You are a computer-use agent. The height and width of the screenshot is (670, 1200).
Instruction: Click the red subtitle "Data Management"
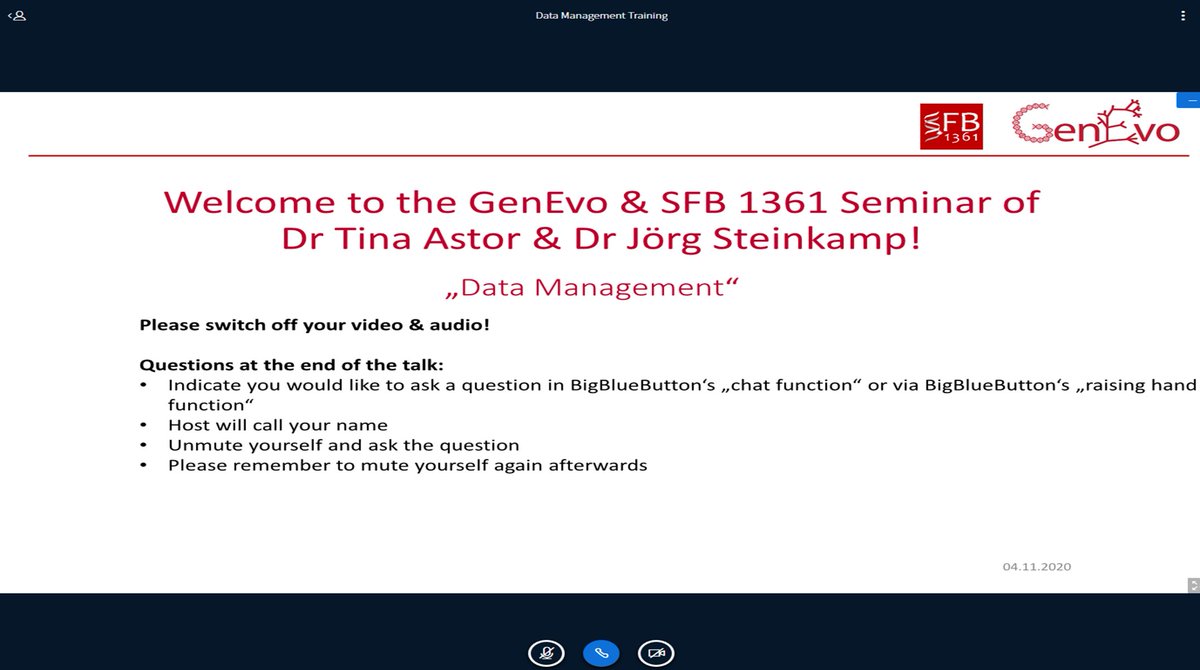click(x=591, y=288)
